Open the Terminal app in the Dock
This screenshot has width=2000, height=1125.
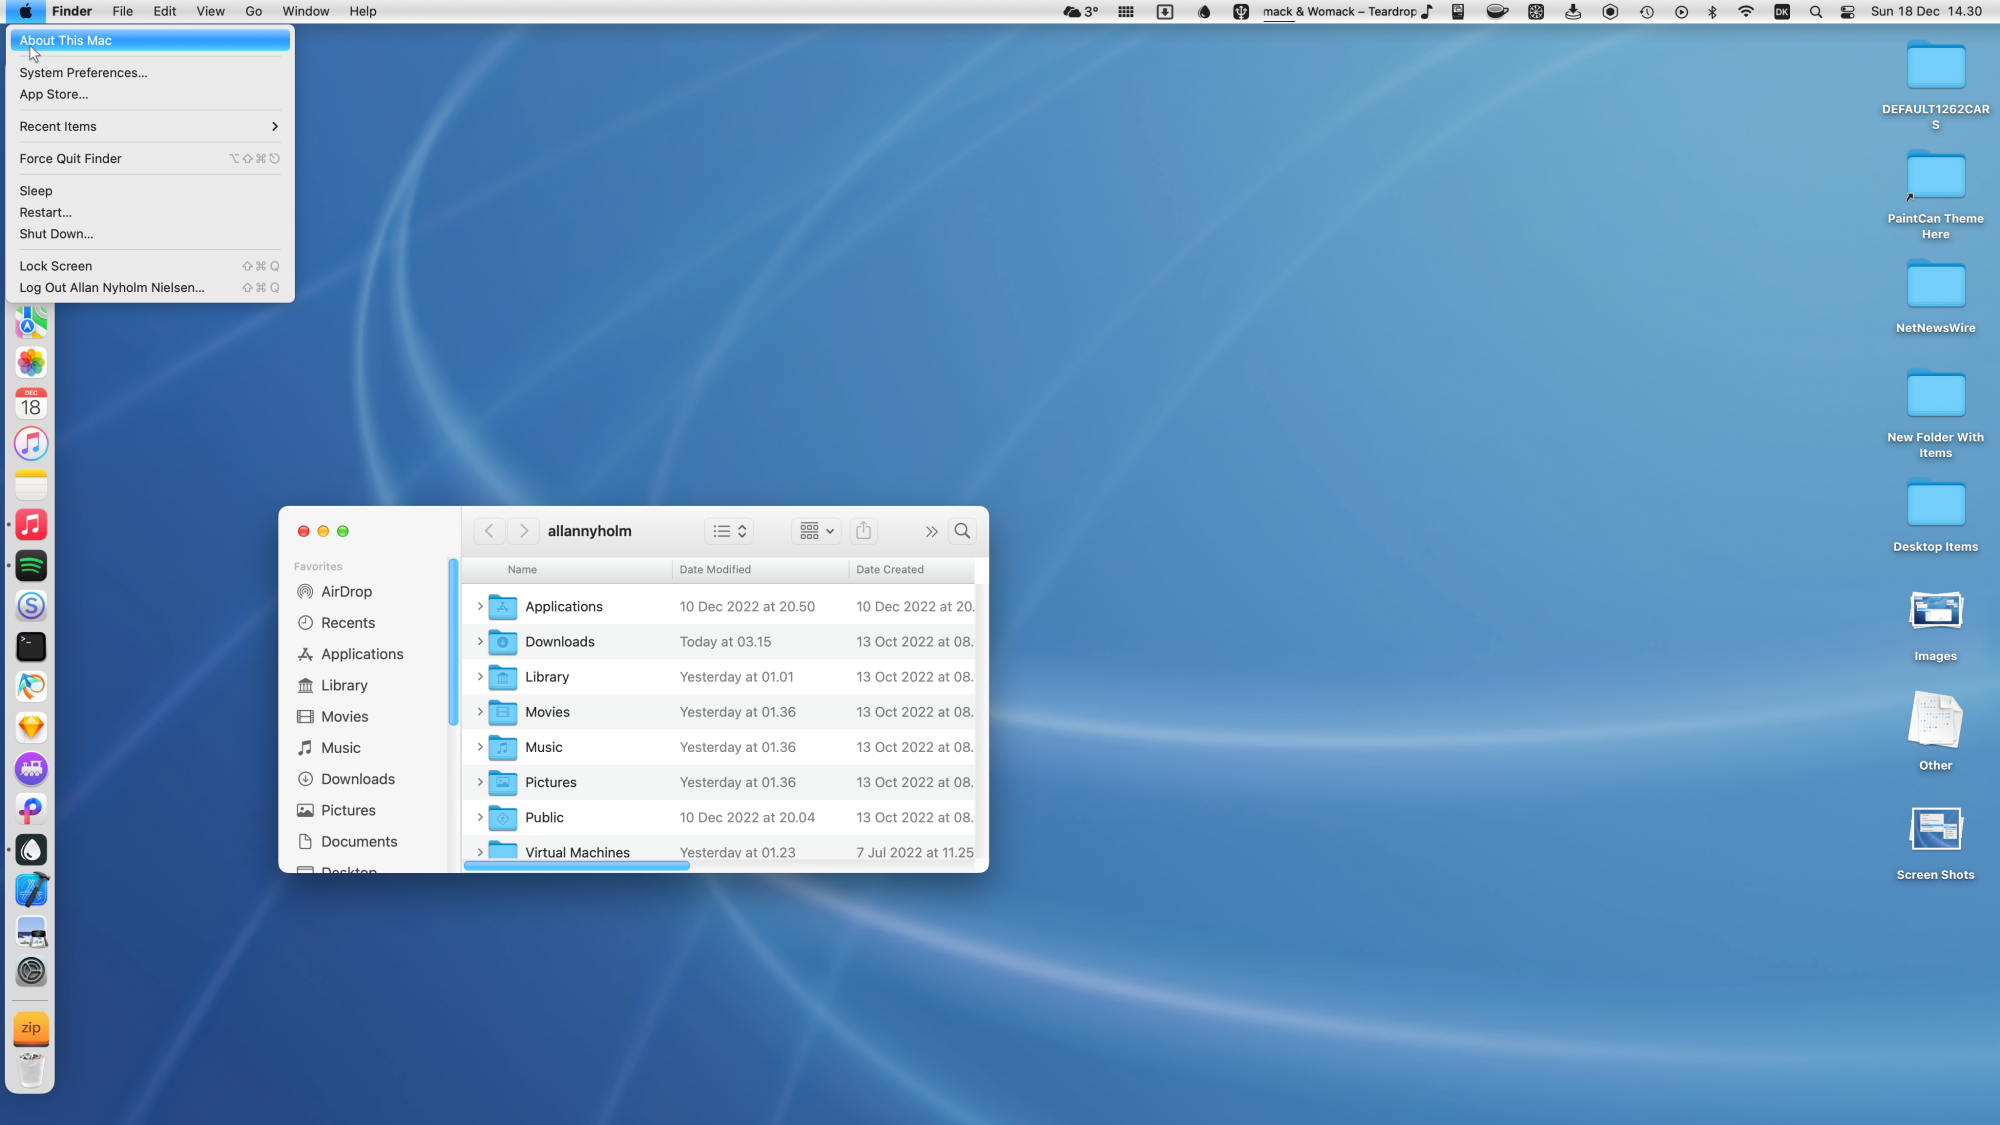(x=31, y=647)
